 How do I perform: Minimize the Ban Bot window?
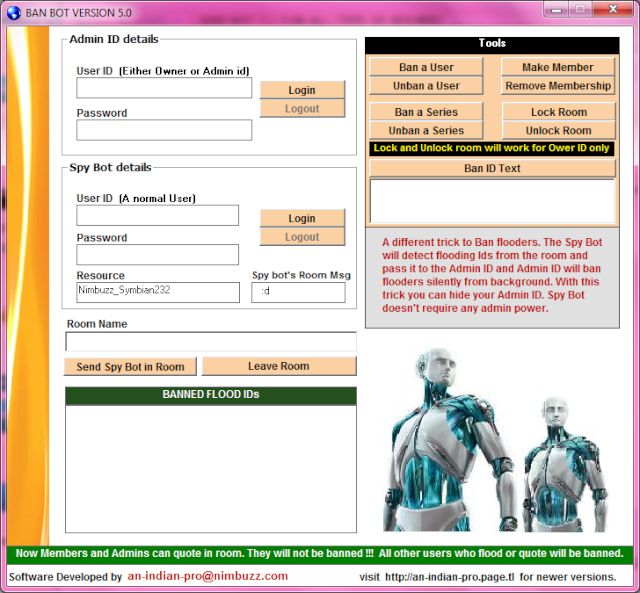tap(556, 9)
